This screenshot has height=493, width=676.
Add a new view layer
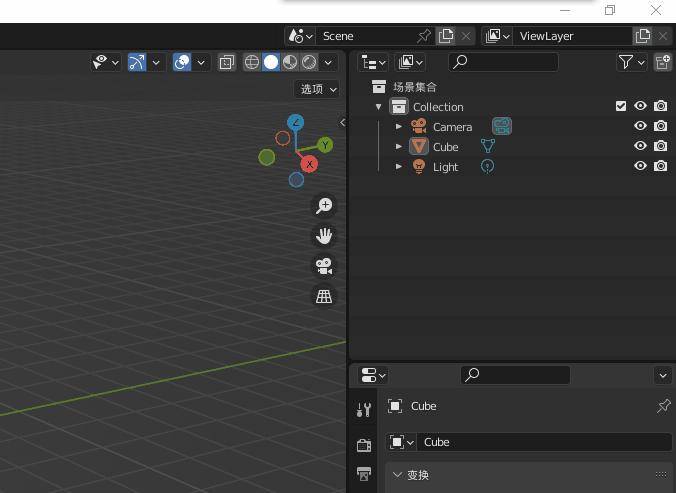[643, 36]
